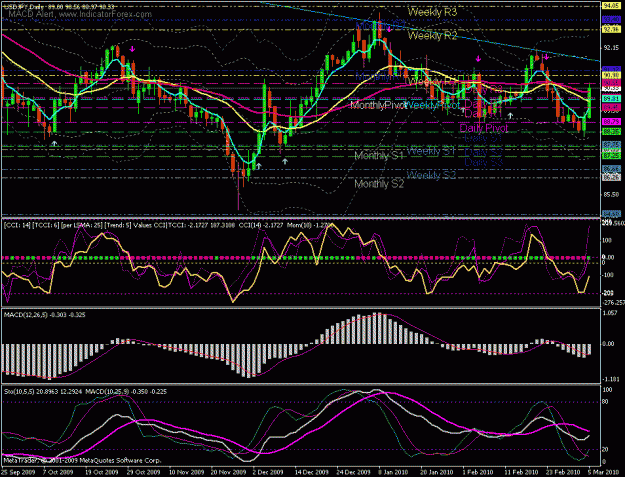This screenshot has width=625, height=477.
Task: Click the green 87.25 price tag
Action: 611,156
